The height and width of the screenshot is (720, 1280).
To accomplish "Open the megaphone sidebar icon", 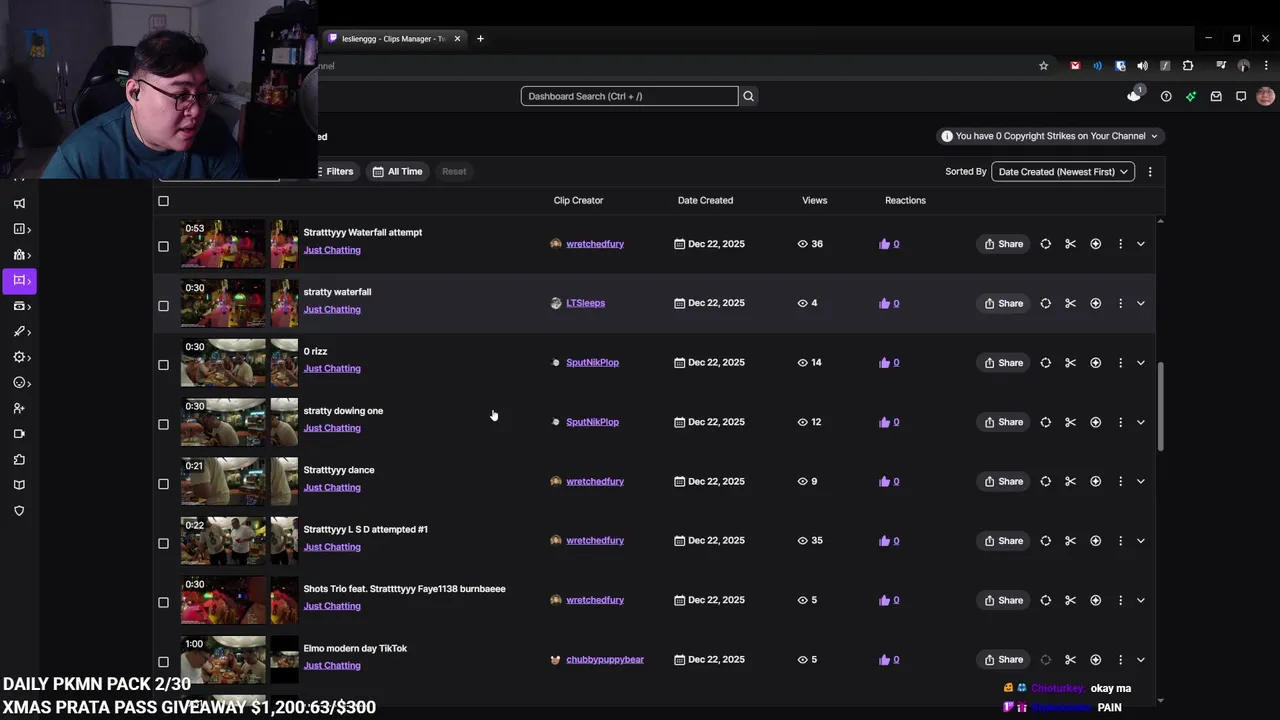I will click(x=19, y=203).
